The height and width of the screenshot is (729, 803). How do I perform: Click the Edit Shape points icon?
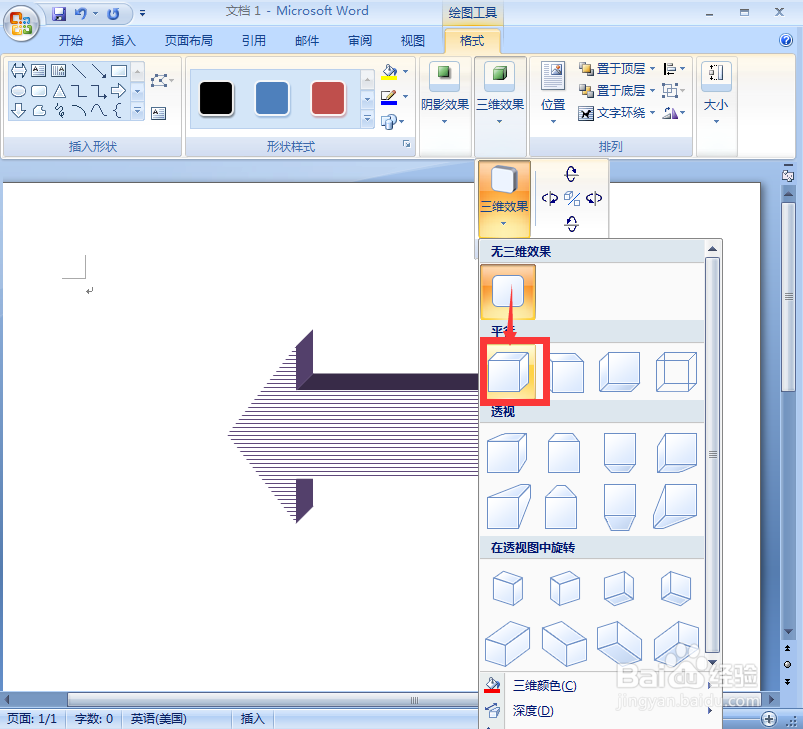[160, 81]
